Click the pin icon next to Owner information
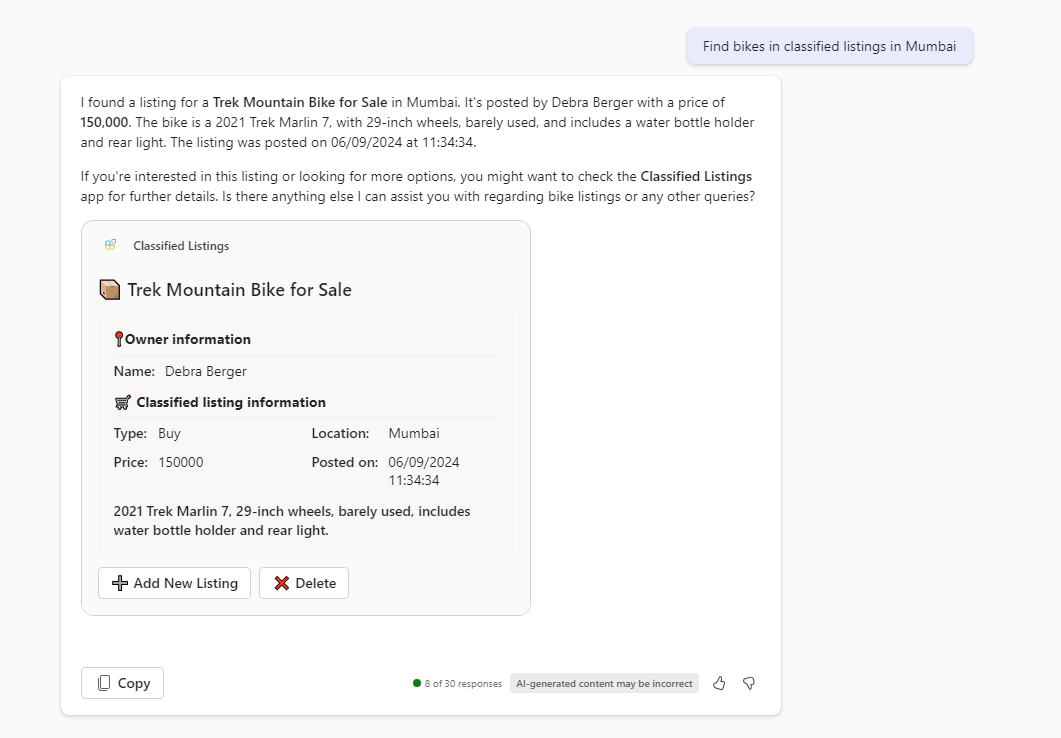The height and width of the screenshot is (738, 1061). point(119,339)
